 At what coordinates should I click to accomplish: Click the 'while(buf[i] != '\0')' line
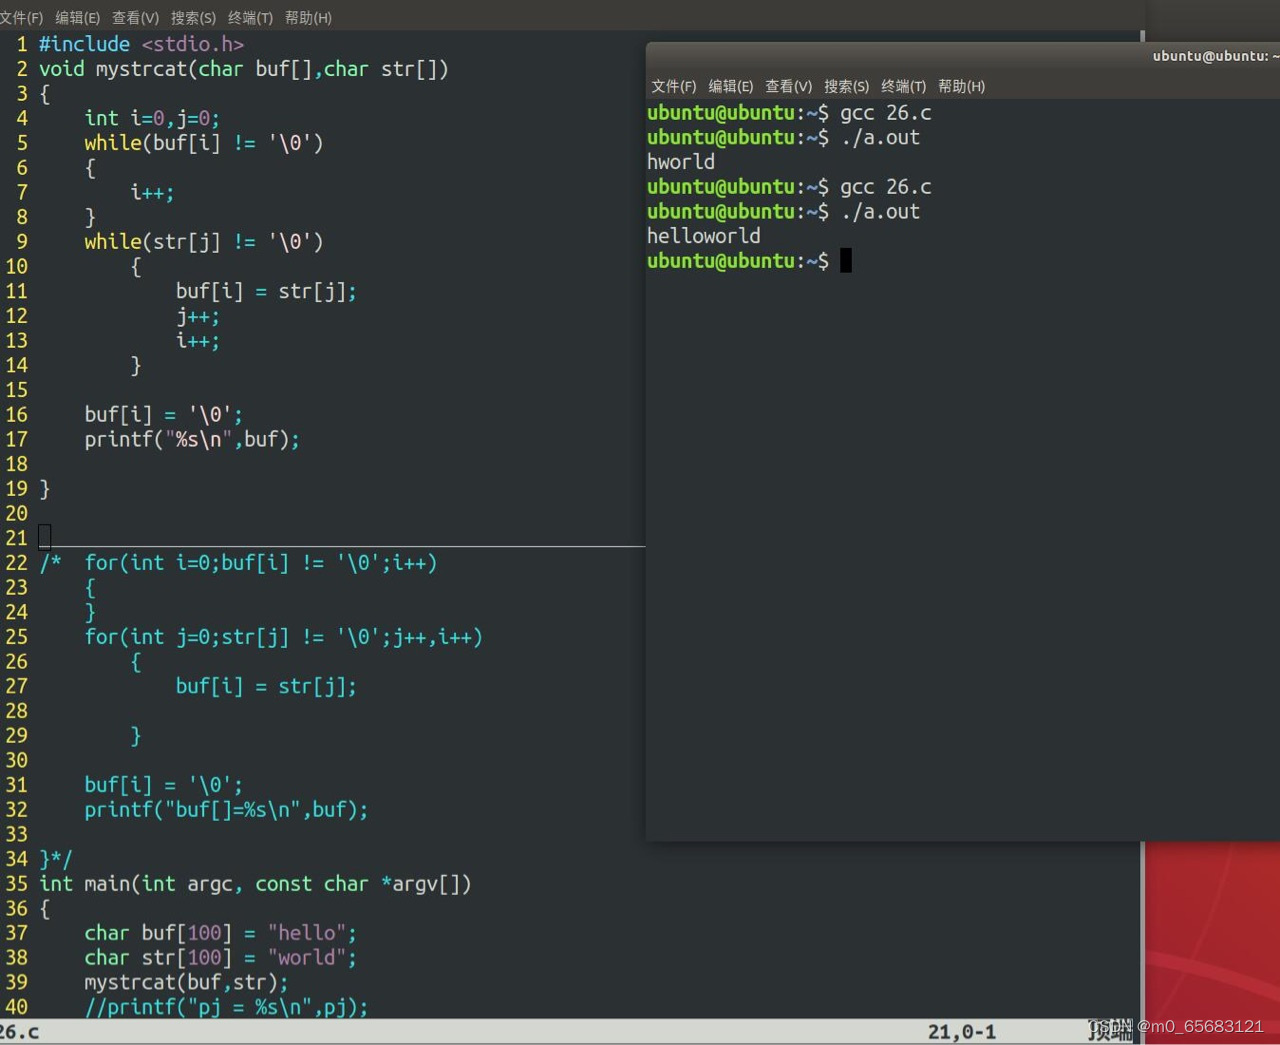[204, 143]
